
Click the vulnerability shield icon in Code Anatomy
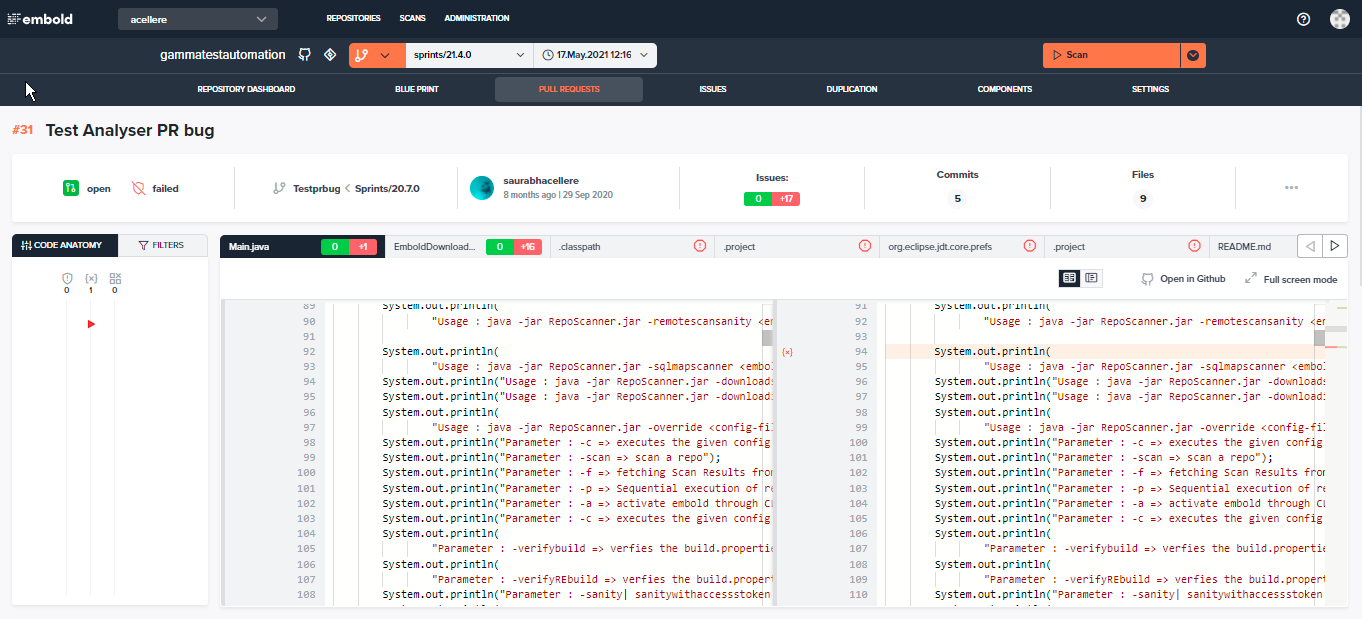tap(67, 278)
